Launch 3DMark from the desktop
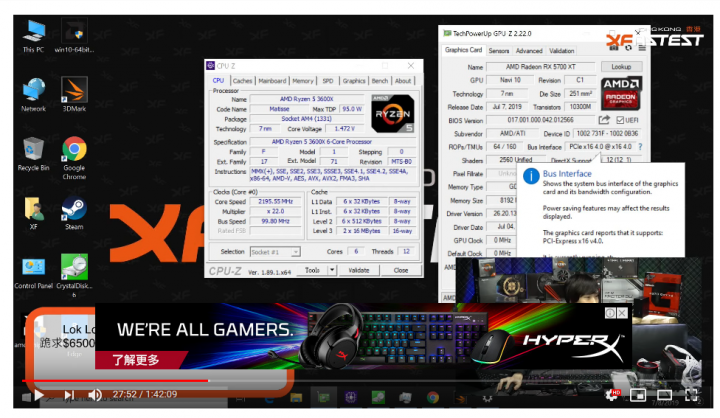 click(74, 95)
